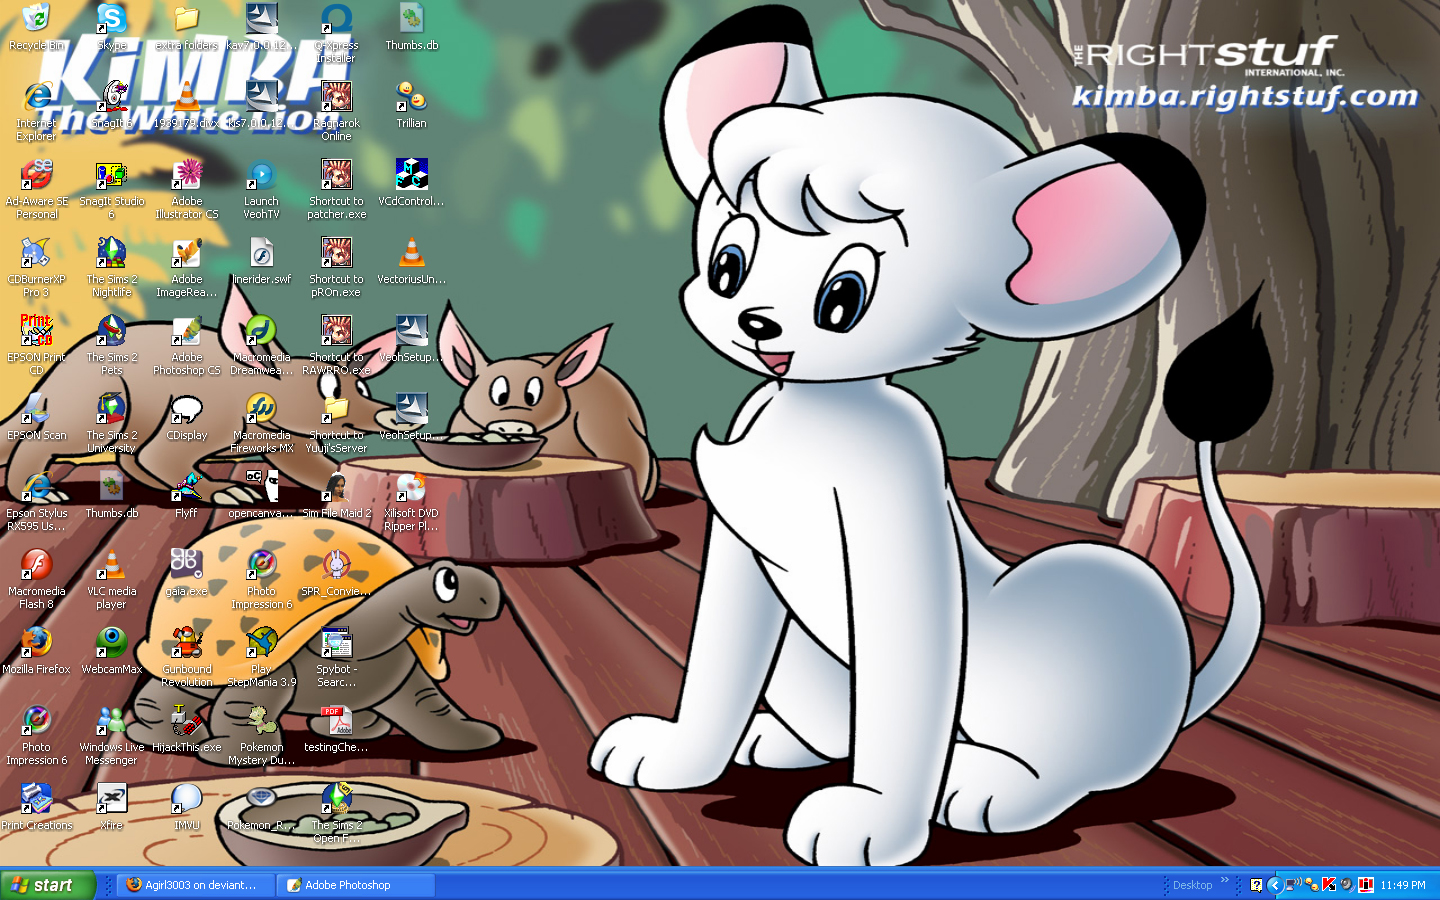Launch the IMVU desktop icon

186,807
